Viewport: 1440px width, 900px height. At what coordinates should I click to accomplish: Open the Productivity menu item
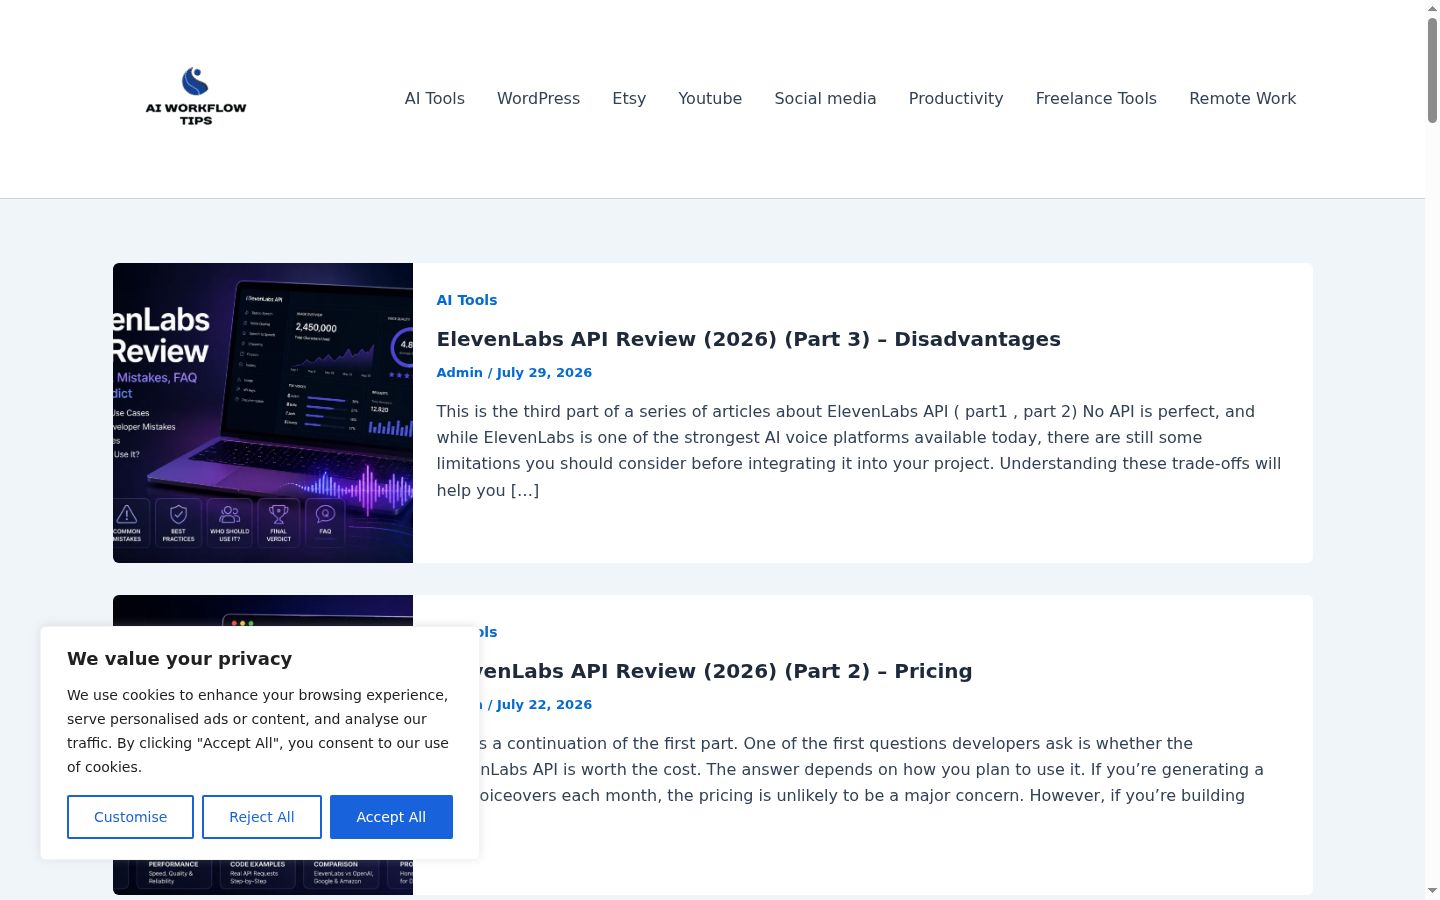tap(956, 98)
